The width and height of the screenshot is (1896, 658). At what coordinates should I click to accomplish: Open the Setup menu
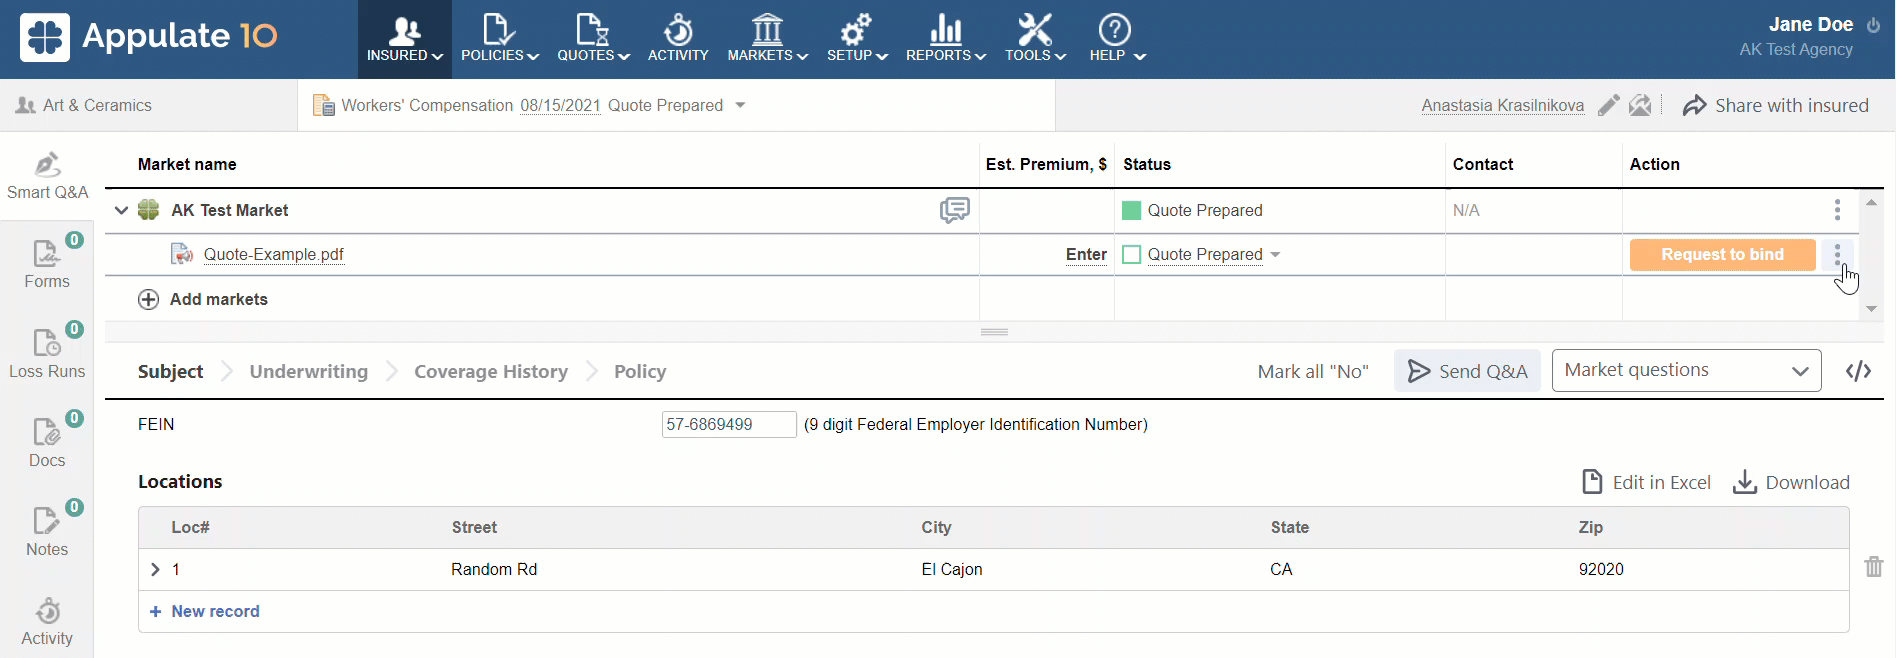click(x=857, y=39)
